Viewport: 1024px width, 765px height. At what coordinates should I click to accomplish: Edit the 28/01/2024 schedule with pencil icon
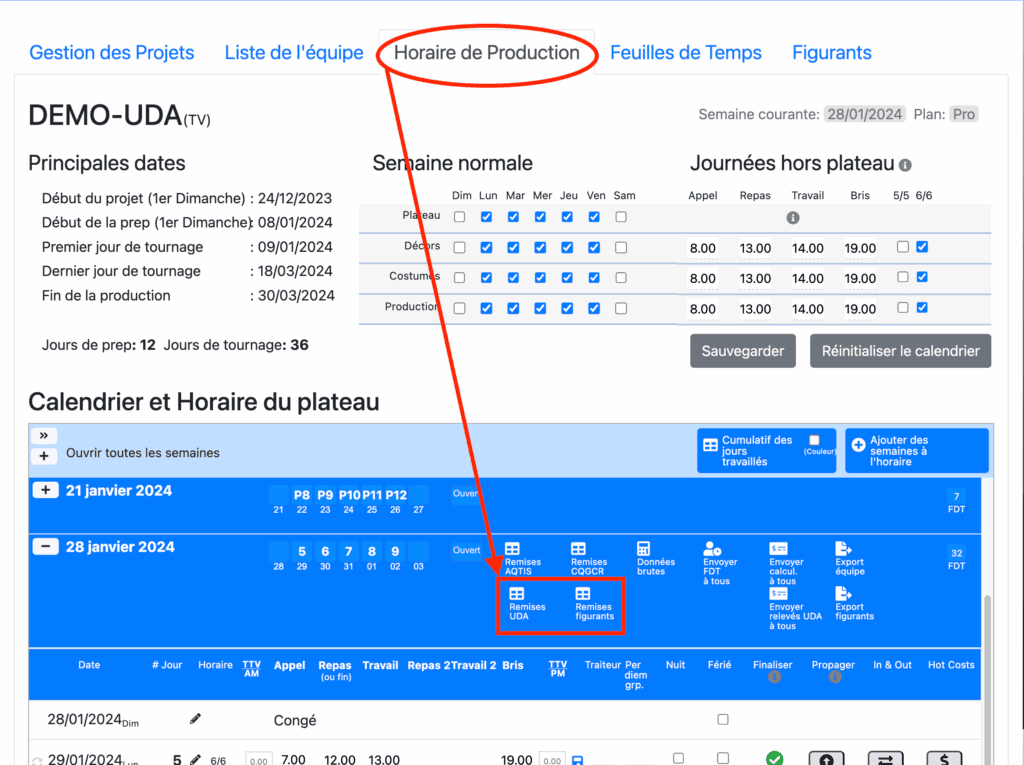point(195,719)
